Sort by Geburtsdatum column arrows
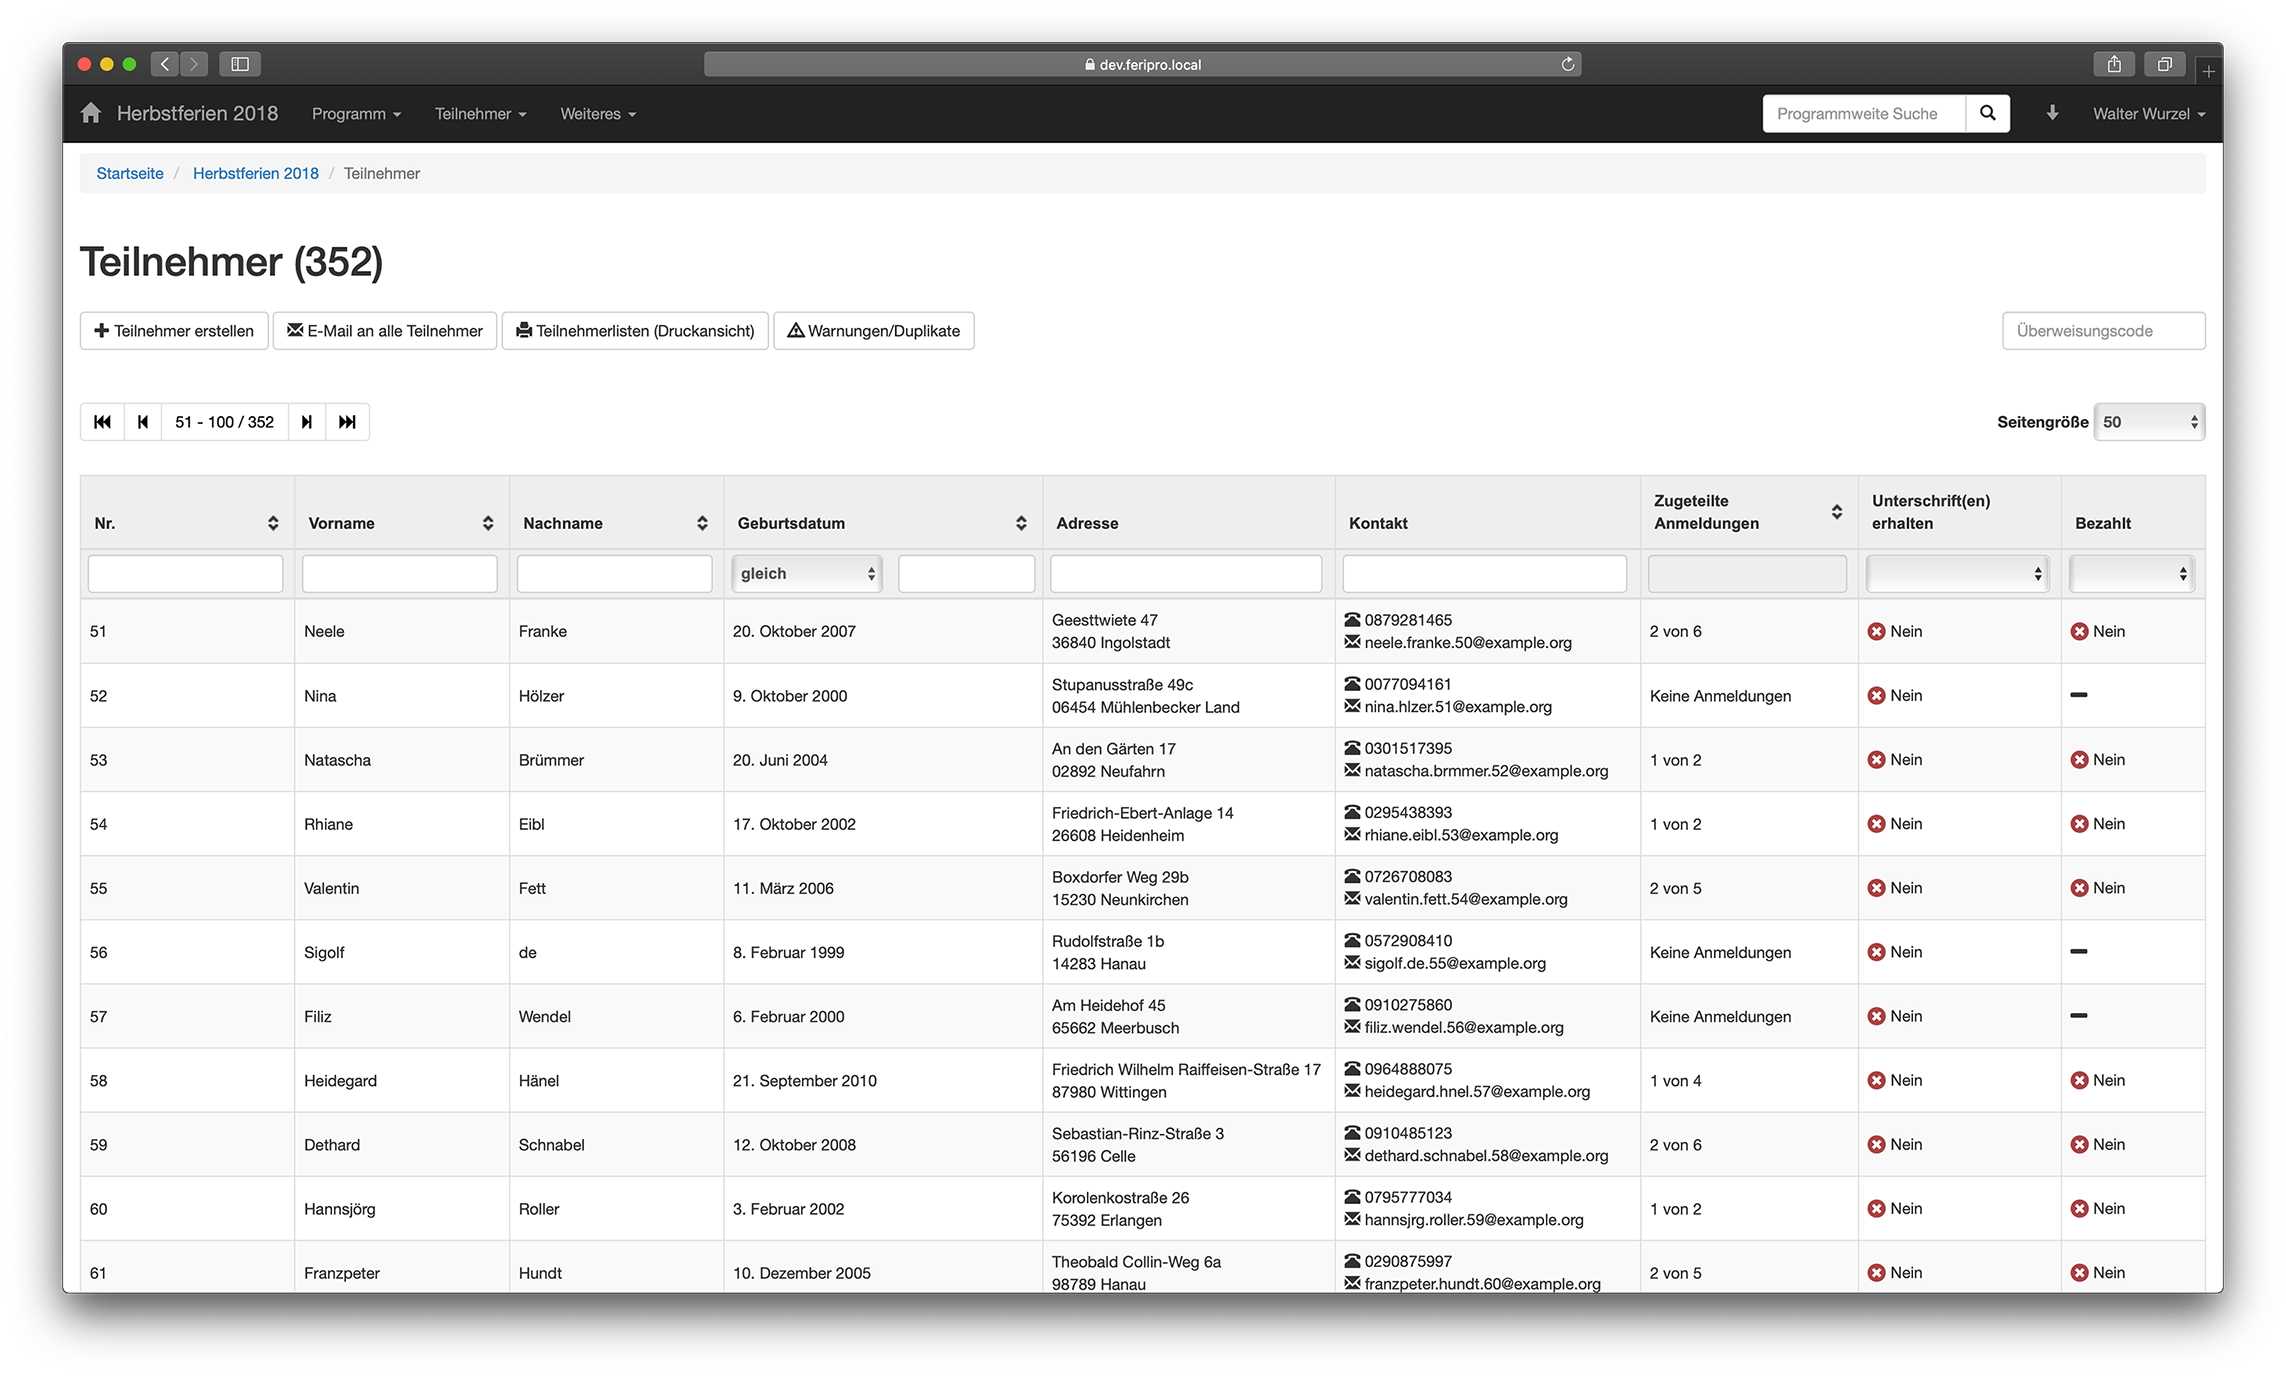2286x1376 pixels. 1021,523
